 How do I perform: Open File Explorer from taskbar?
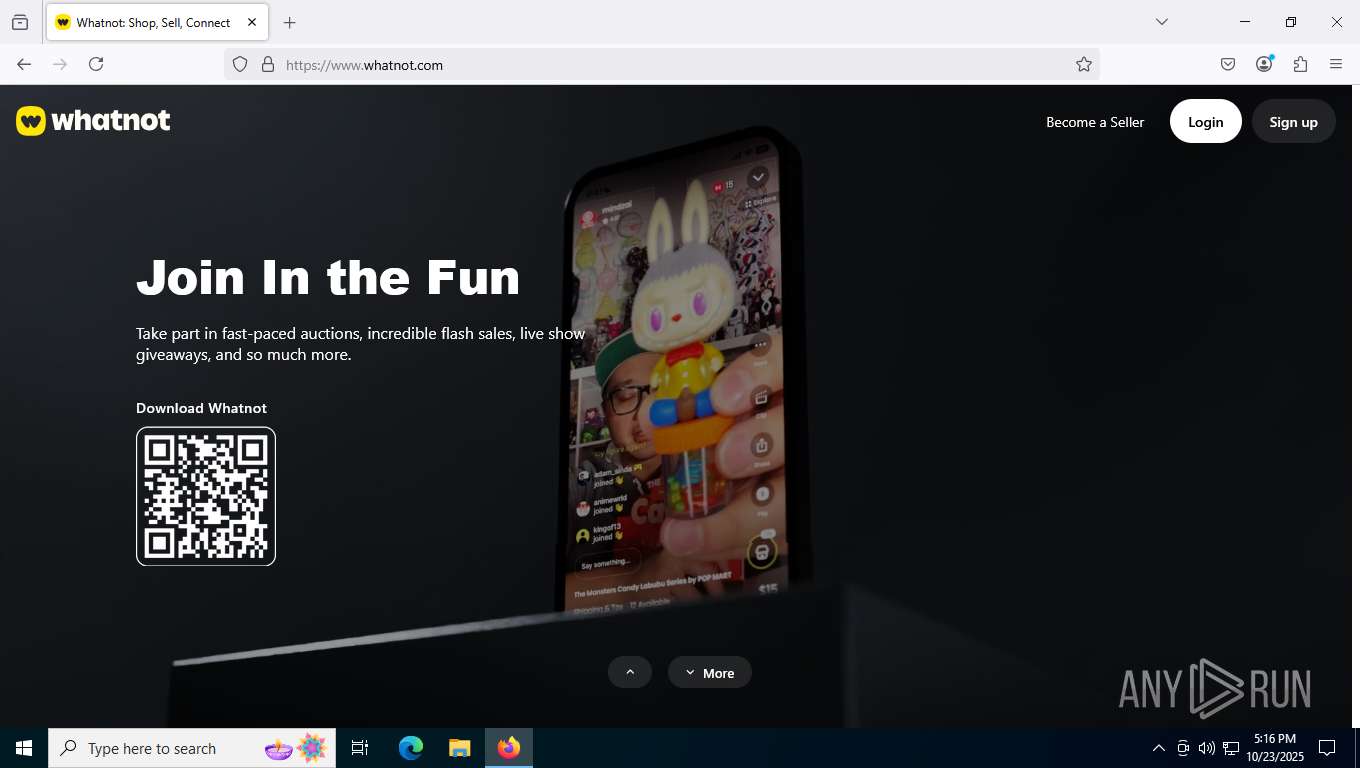pos(460,748)
